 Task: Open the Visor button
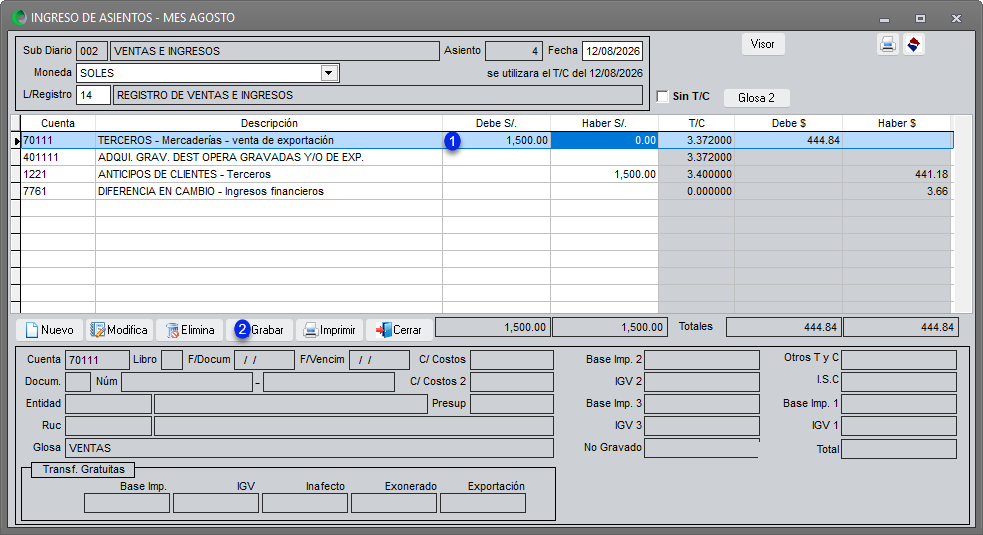(763, 44)
